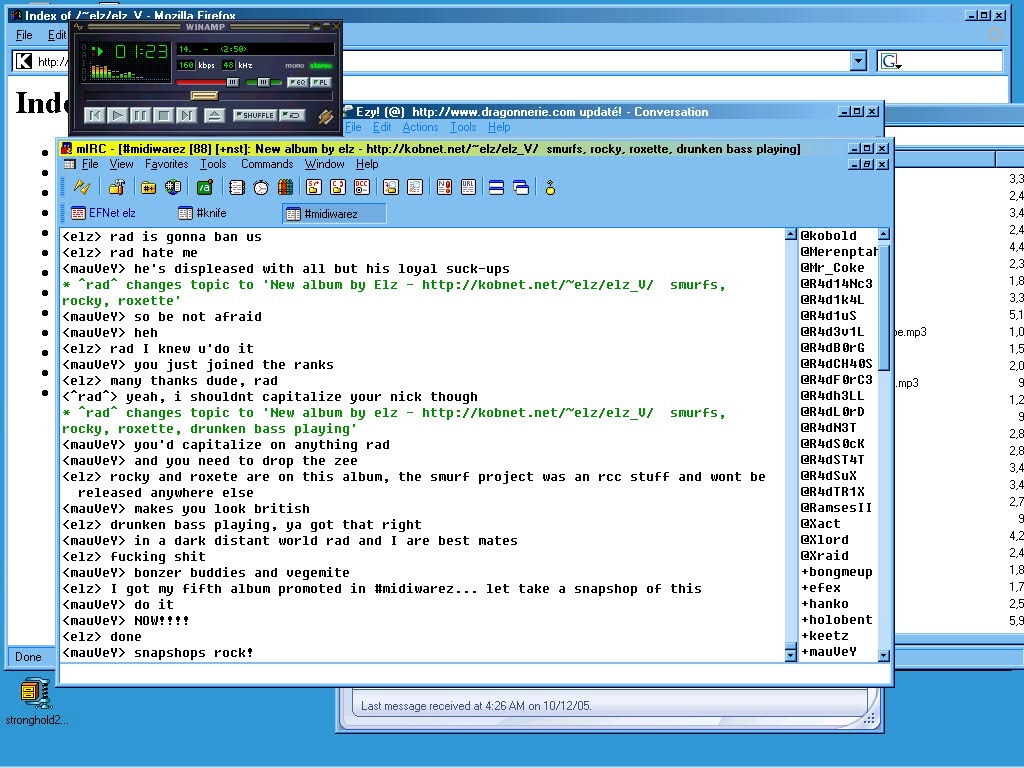This screenshot has height=768, width=1024.
Task: Skip to next track in Winamp
Action: 186,116
